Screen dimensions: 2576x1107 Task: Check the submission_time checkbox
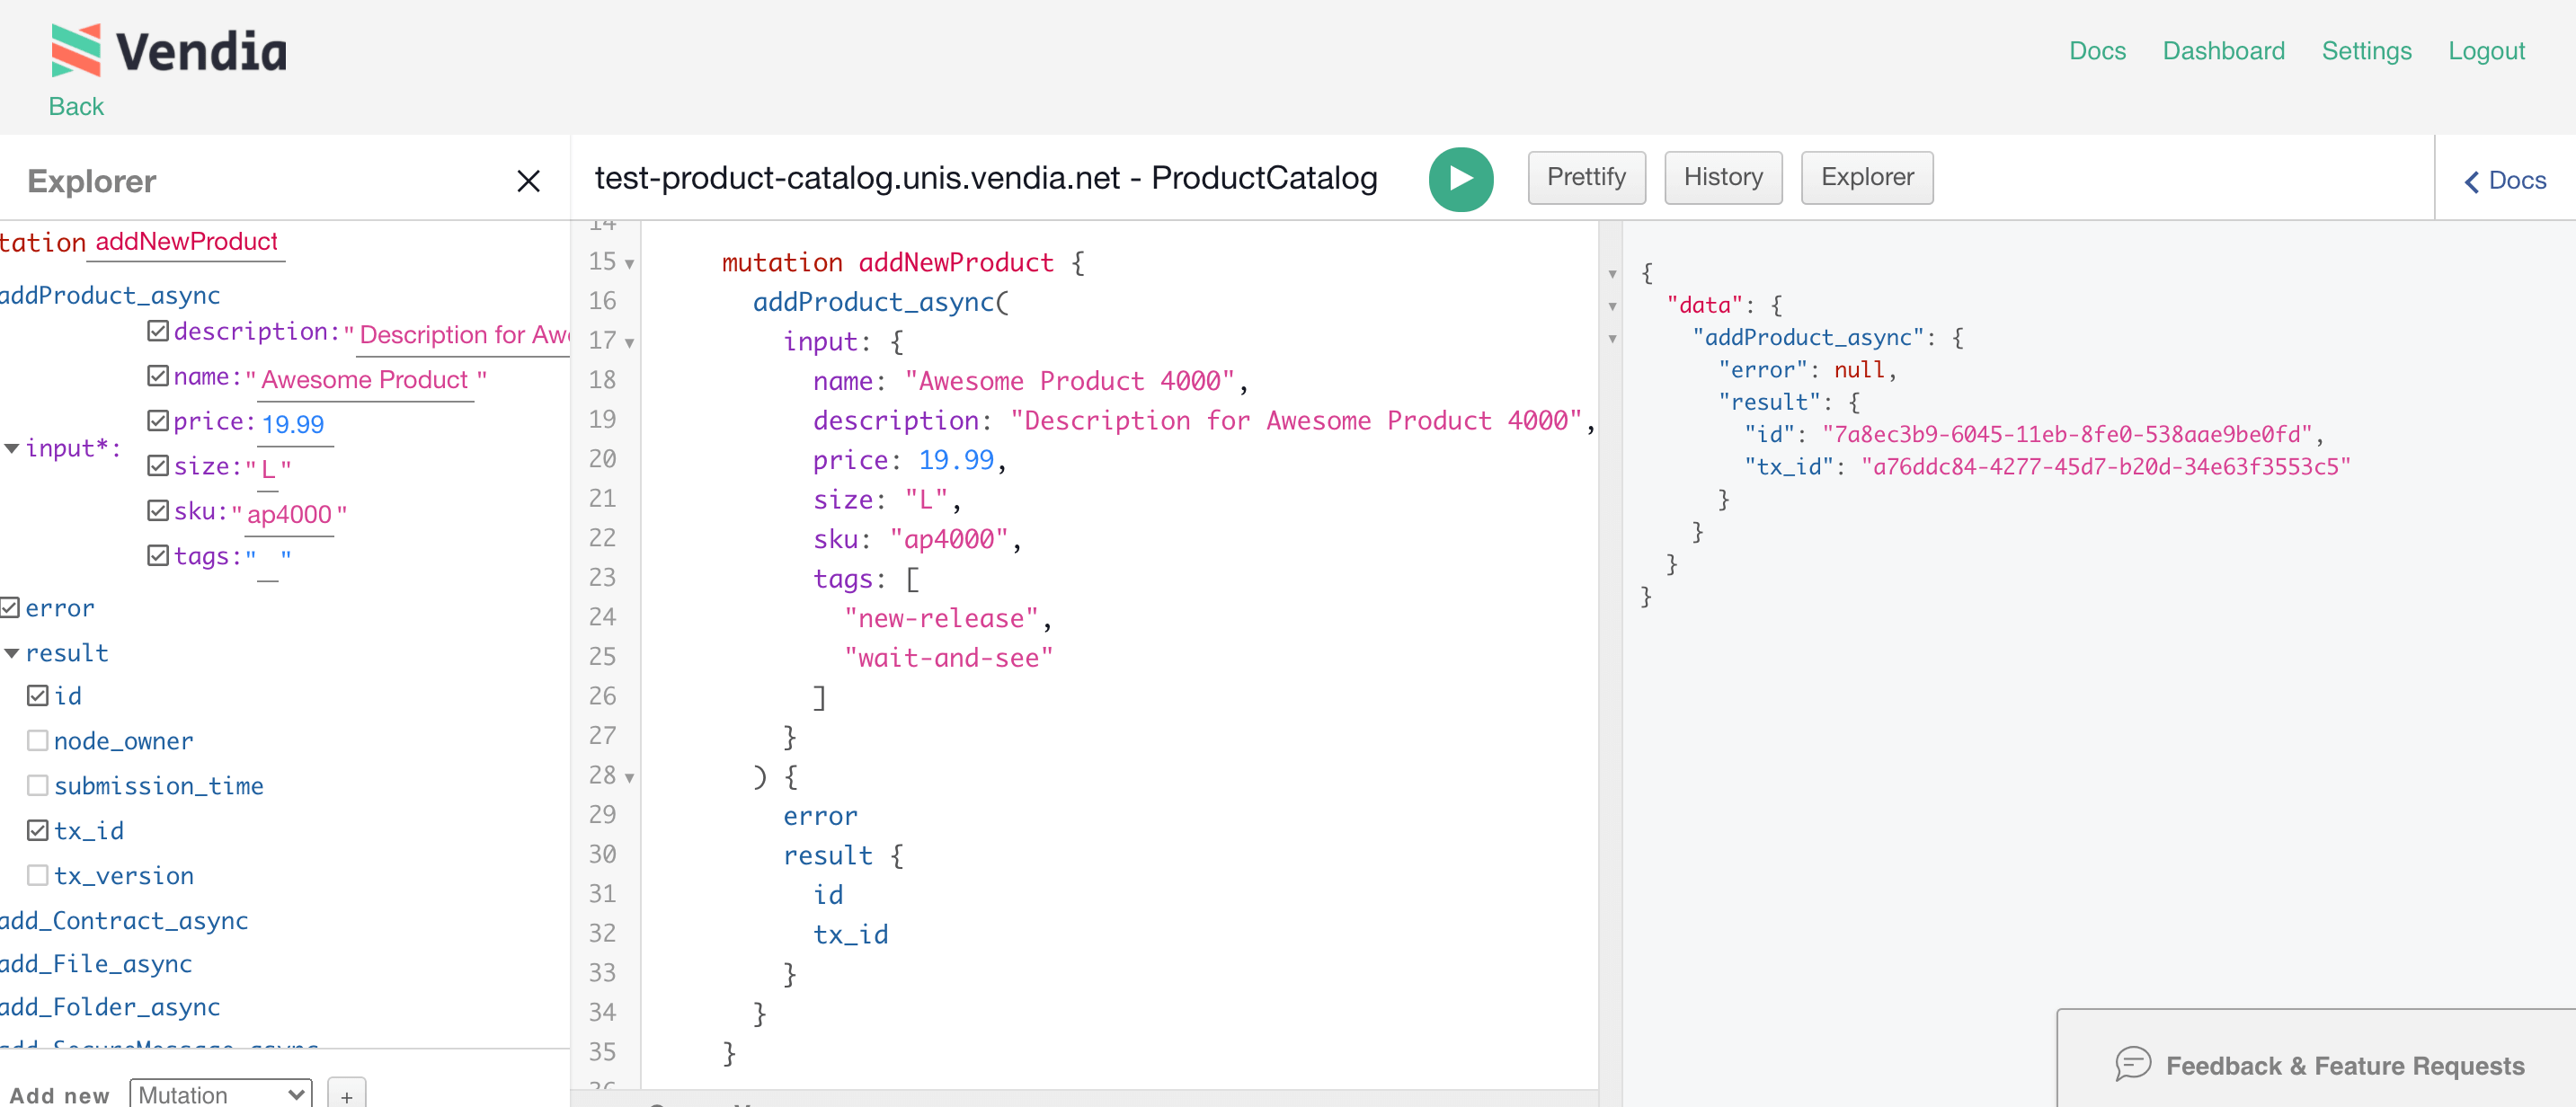[38, 786]
